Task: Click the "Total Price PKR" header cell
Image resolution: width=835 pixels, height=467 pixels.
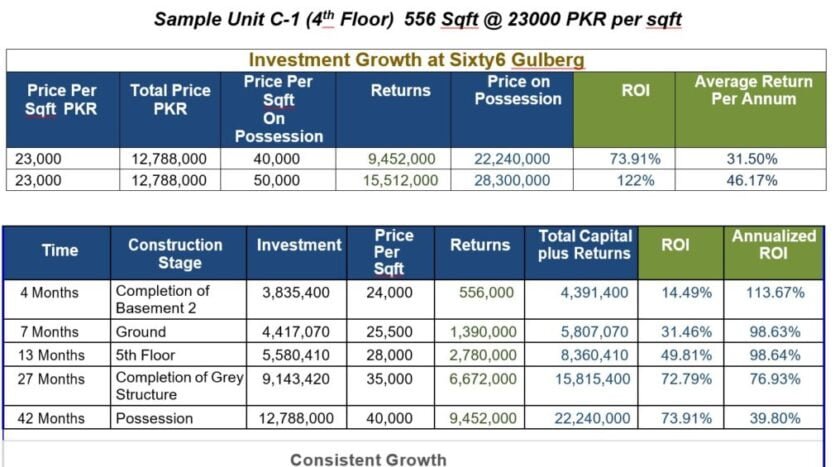Action: 170,99
